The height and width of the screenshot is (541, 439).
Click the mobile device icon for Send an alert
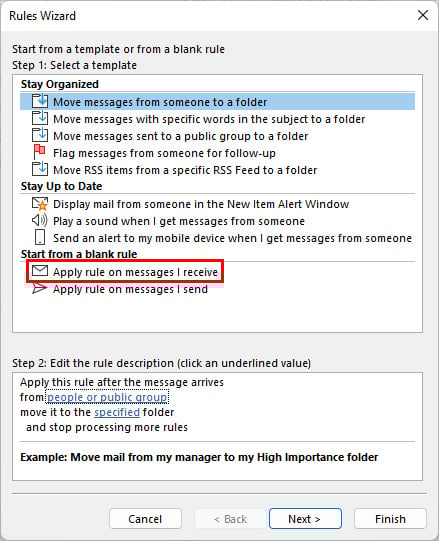[x=40, y=237]
